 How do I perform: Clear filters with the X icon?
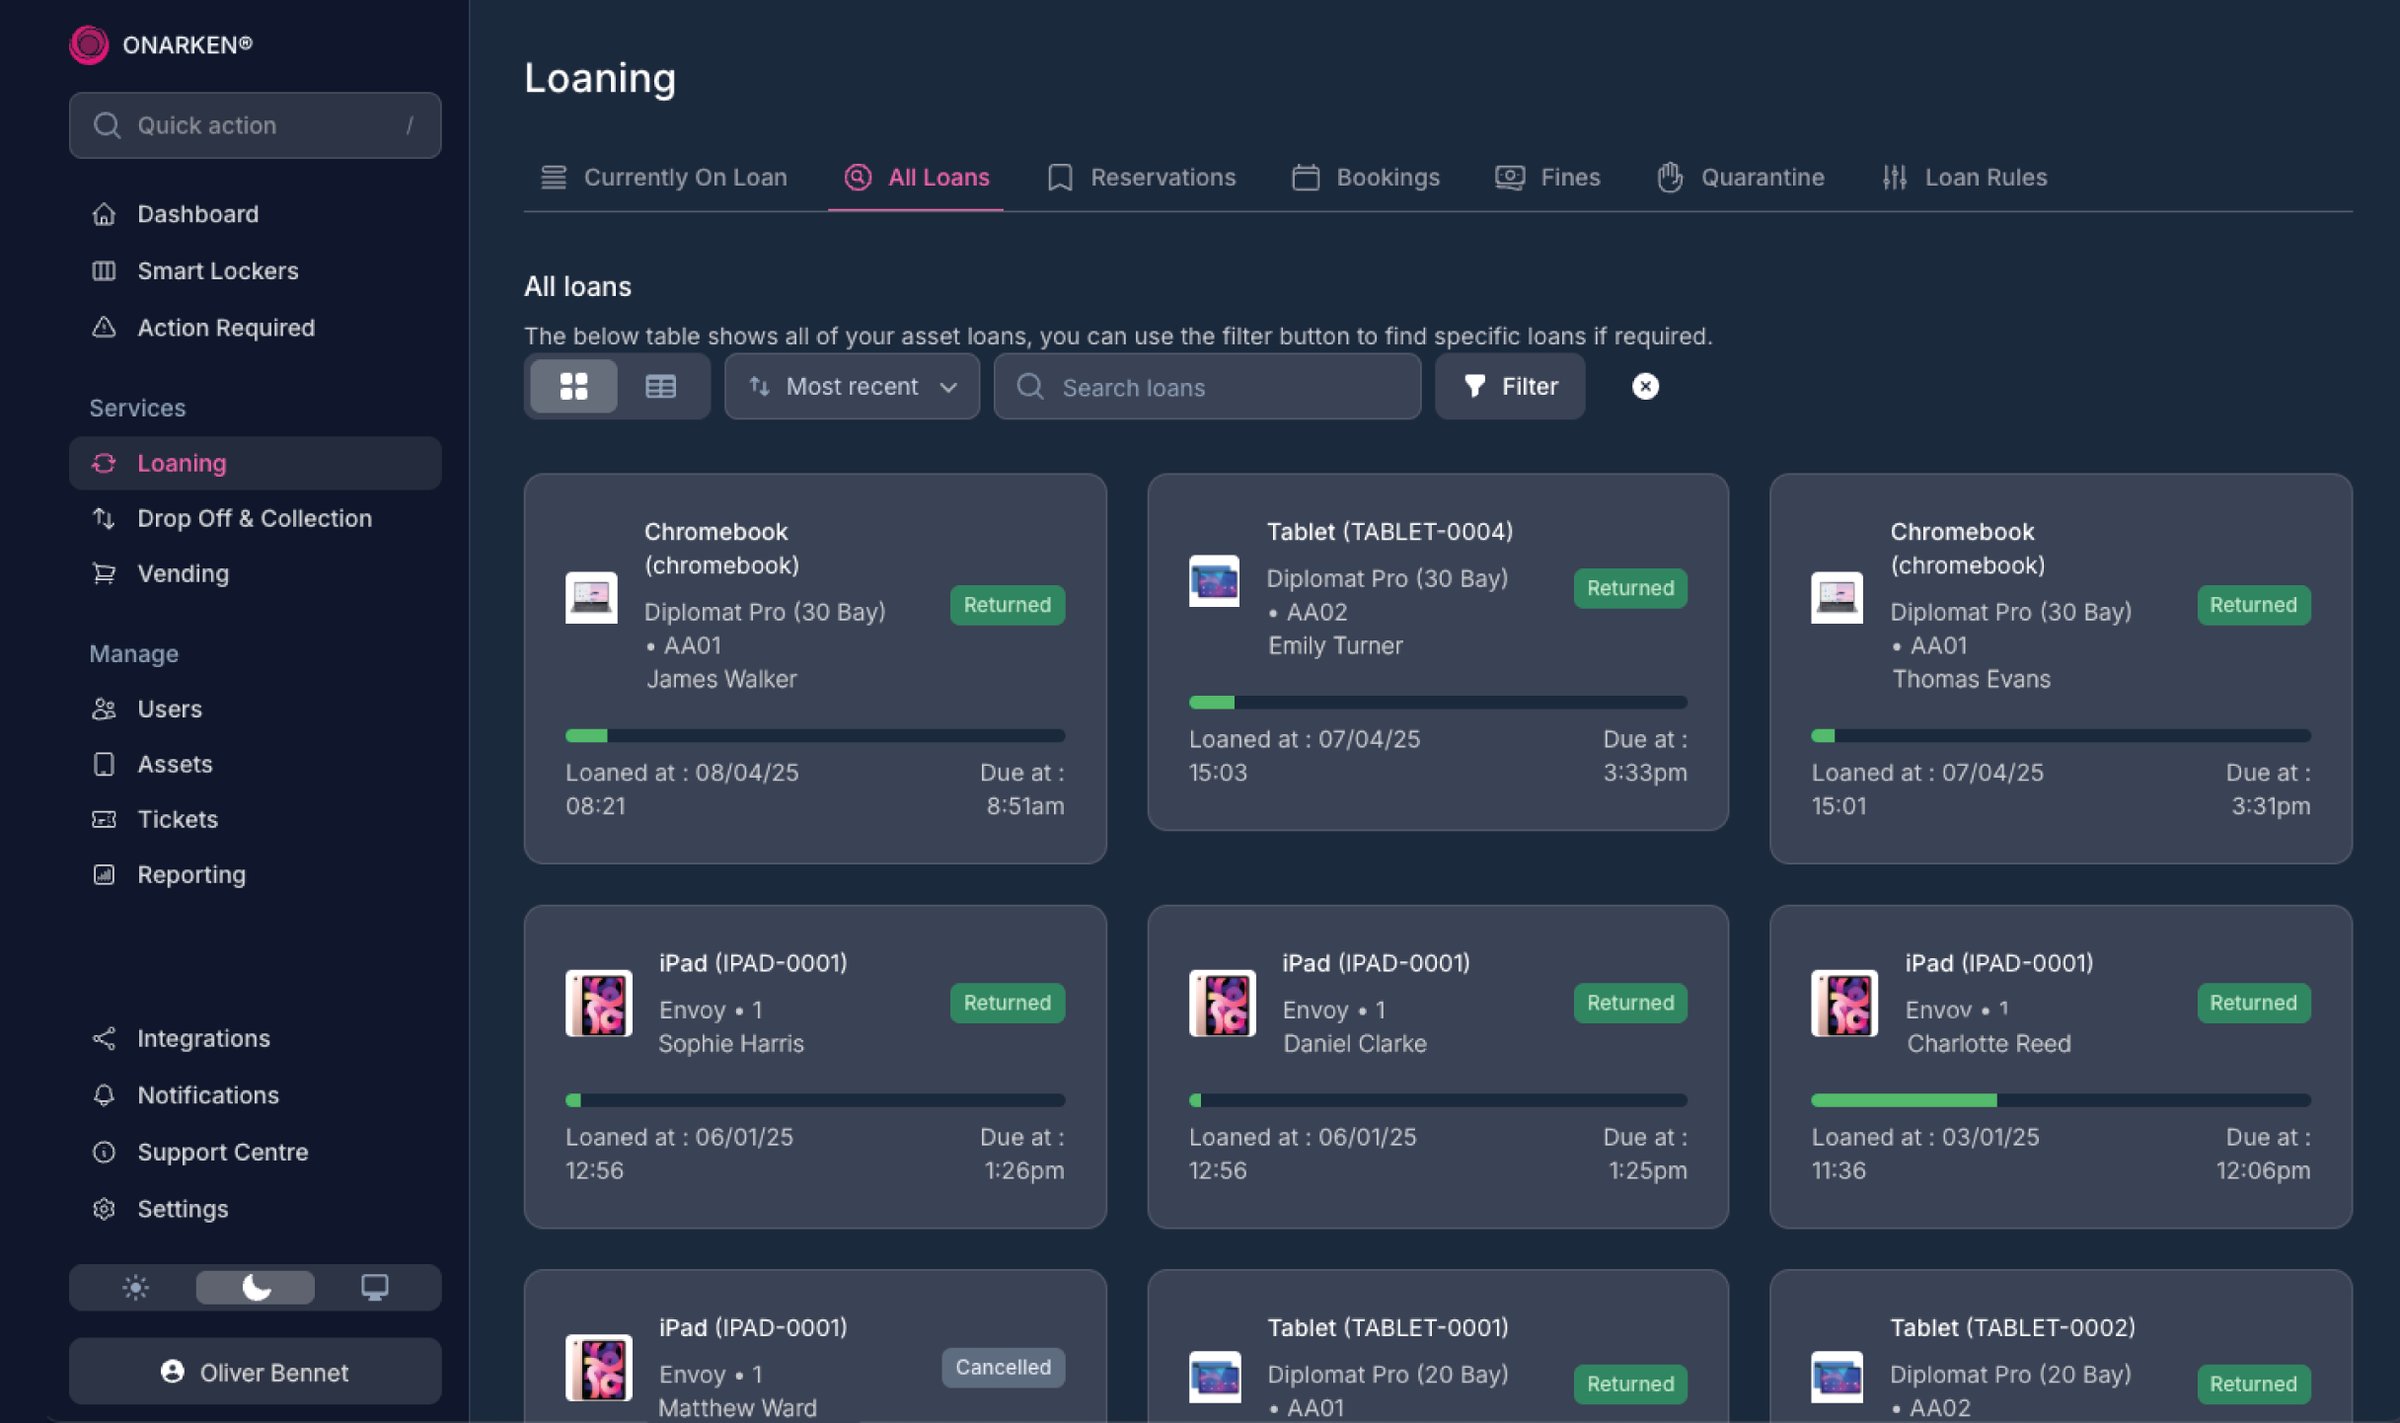pos(1645,386)
